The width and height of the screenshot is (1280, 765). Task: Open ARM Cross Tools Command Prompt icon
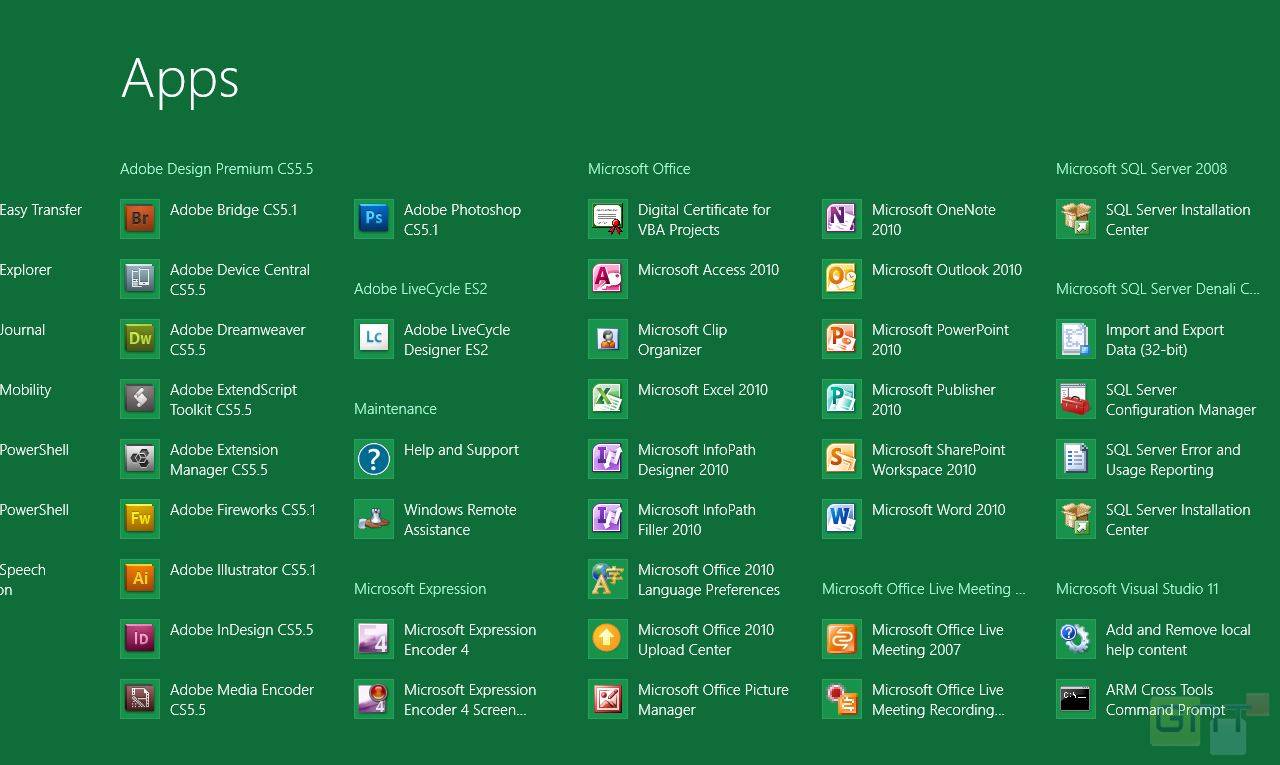click(x=1076, y=699)
